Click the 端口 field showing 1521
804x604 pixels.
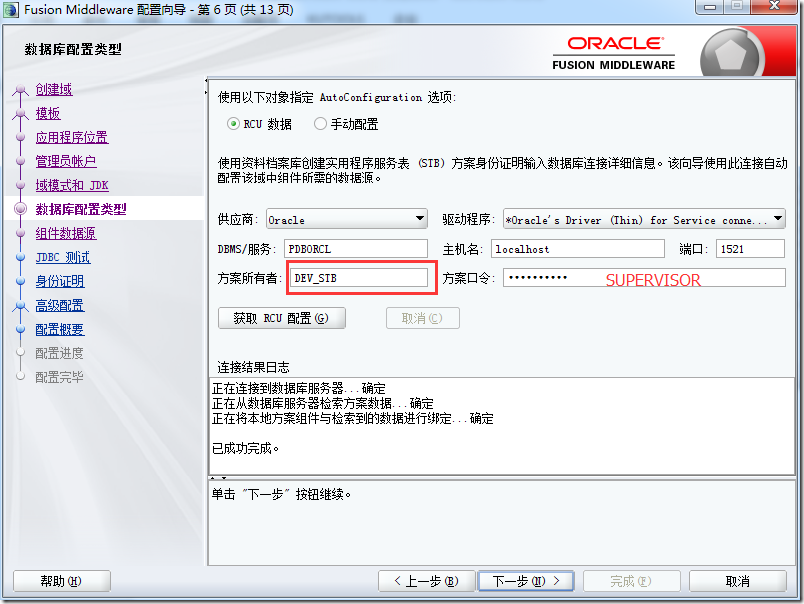point(750,249)
